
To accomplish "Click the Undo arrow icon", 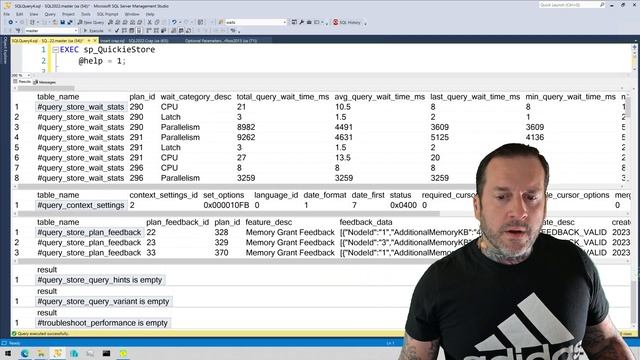I will (174, 22).
